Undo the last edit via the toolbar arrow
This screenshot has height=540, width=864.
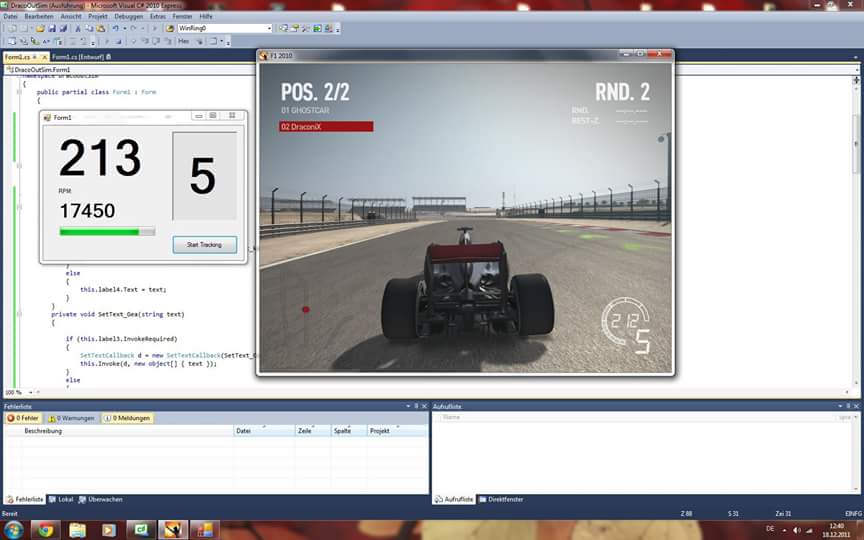(x=116, y=28)
